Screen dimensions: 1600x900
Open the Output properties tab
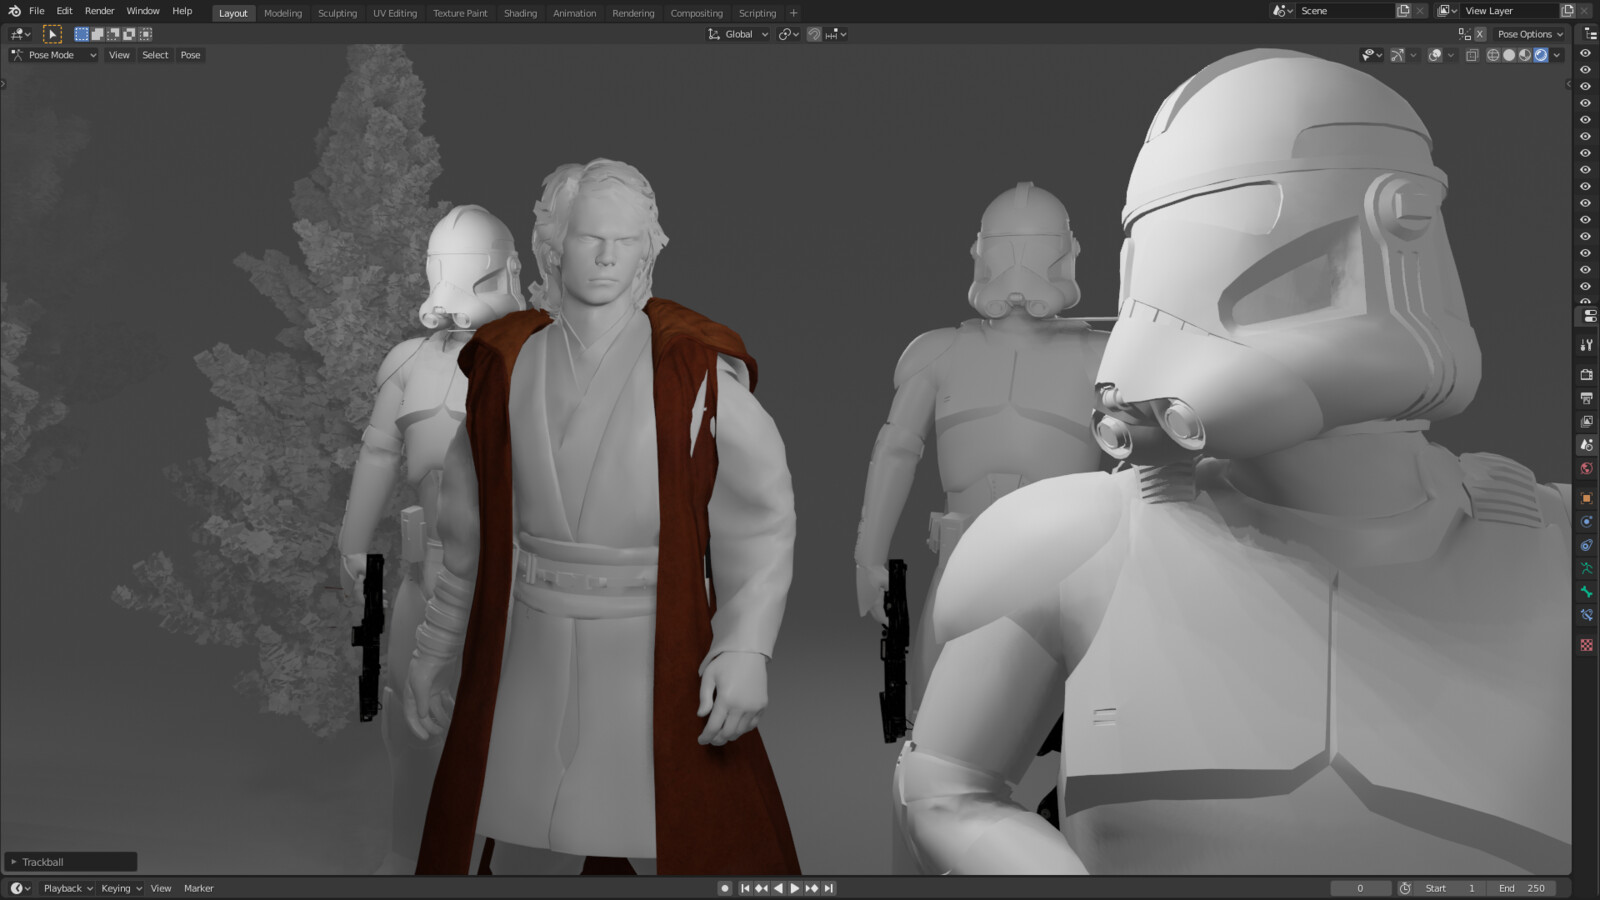[x=1586, y=398]
